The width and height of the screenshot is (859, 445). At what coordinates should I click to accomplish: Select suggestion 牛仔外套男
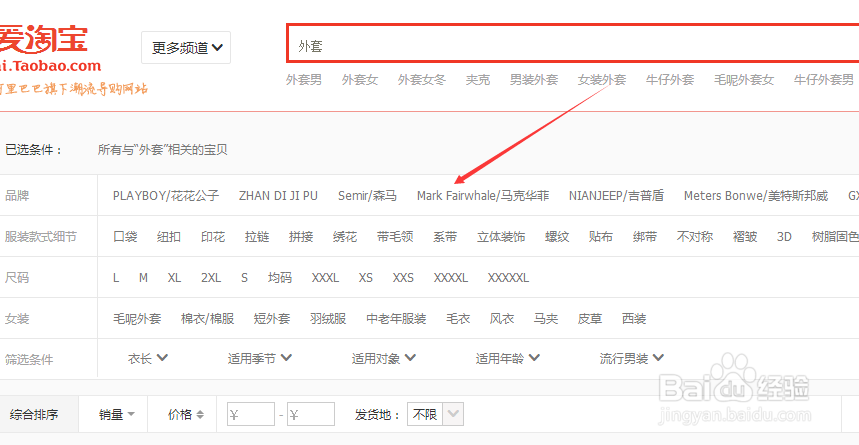click(823, 80)
